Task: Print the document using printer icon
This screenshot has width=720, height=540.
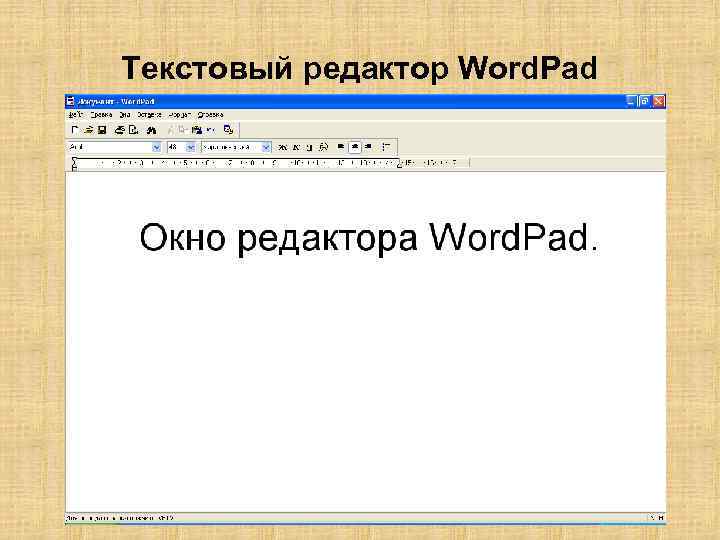Action: [x=120, y=130]
